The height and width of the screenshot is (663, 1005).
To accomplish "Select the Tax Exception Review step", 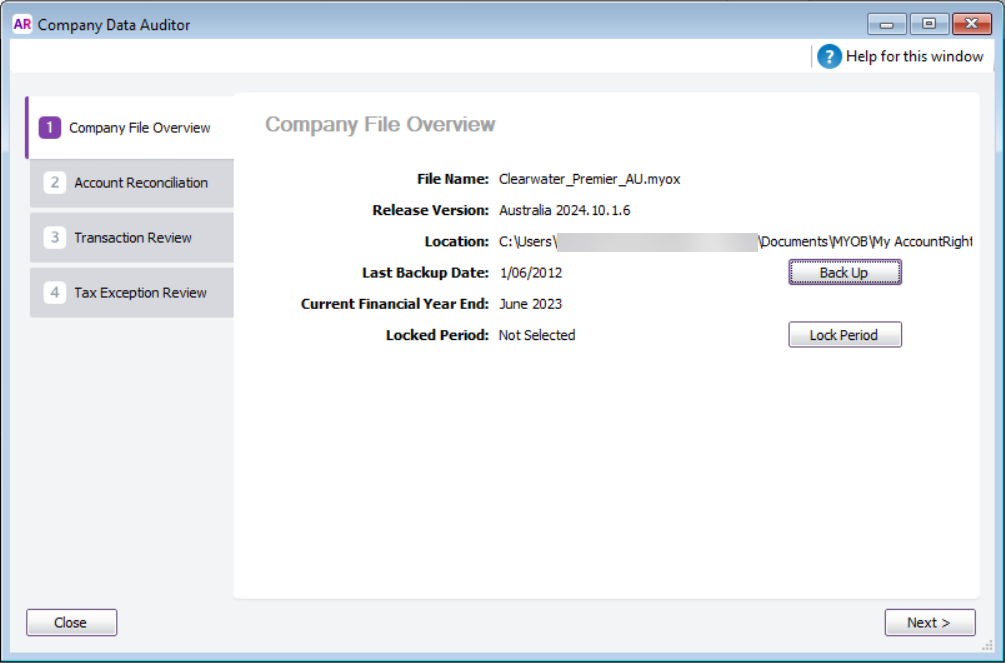I will click(131, 292).
